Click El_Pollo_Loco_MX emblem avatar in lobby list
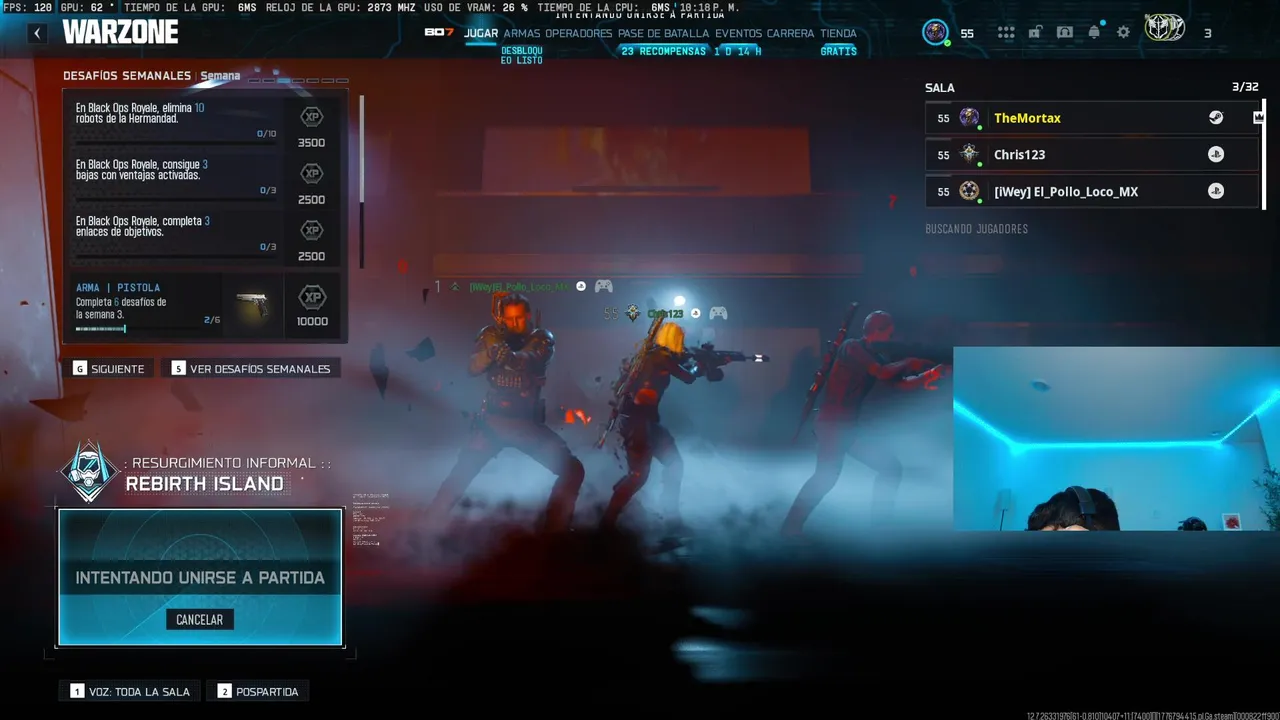1280x720 pixels. click(x=969, y=190)
